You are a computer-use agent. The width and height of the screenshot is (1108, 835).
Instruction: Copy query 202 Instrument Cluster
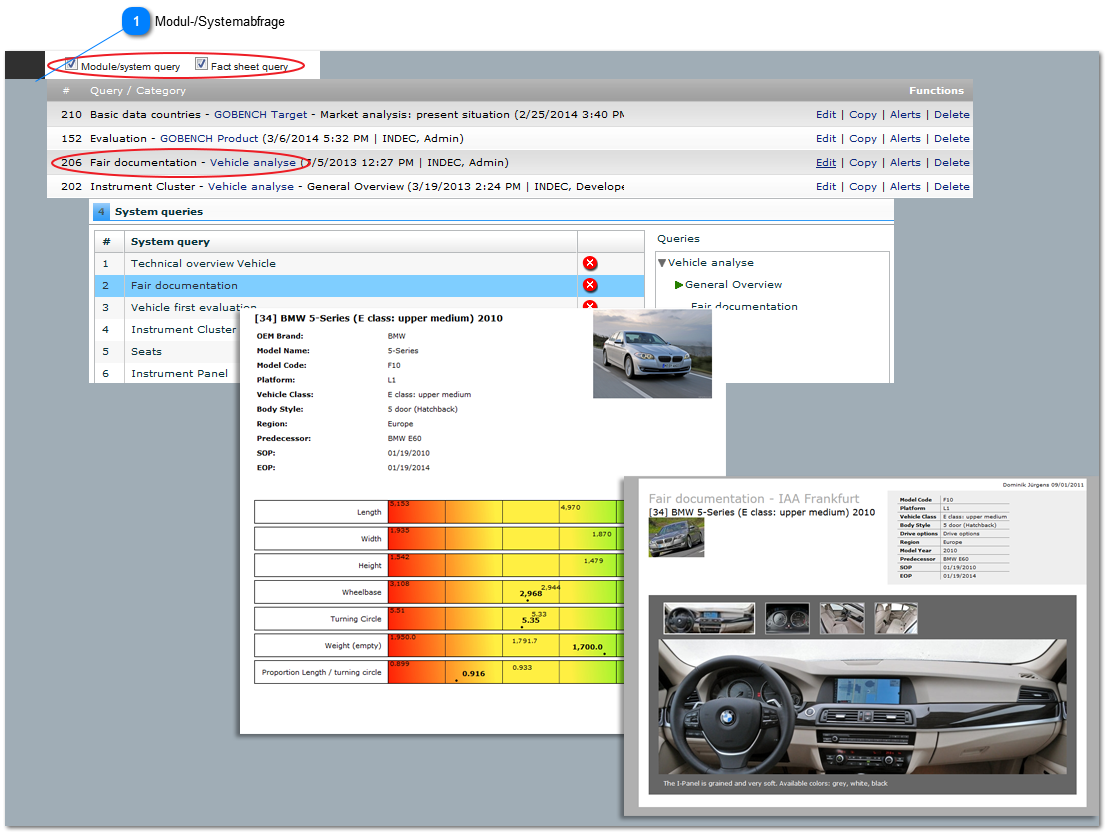[x=863, y=186]
